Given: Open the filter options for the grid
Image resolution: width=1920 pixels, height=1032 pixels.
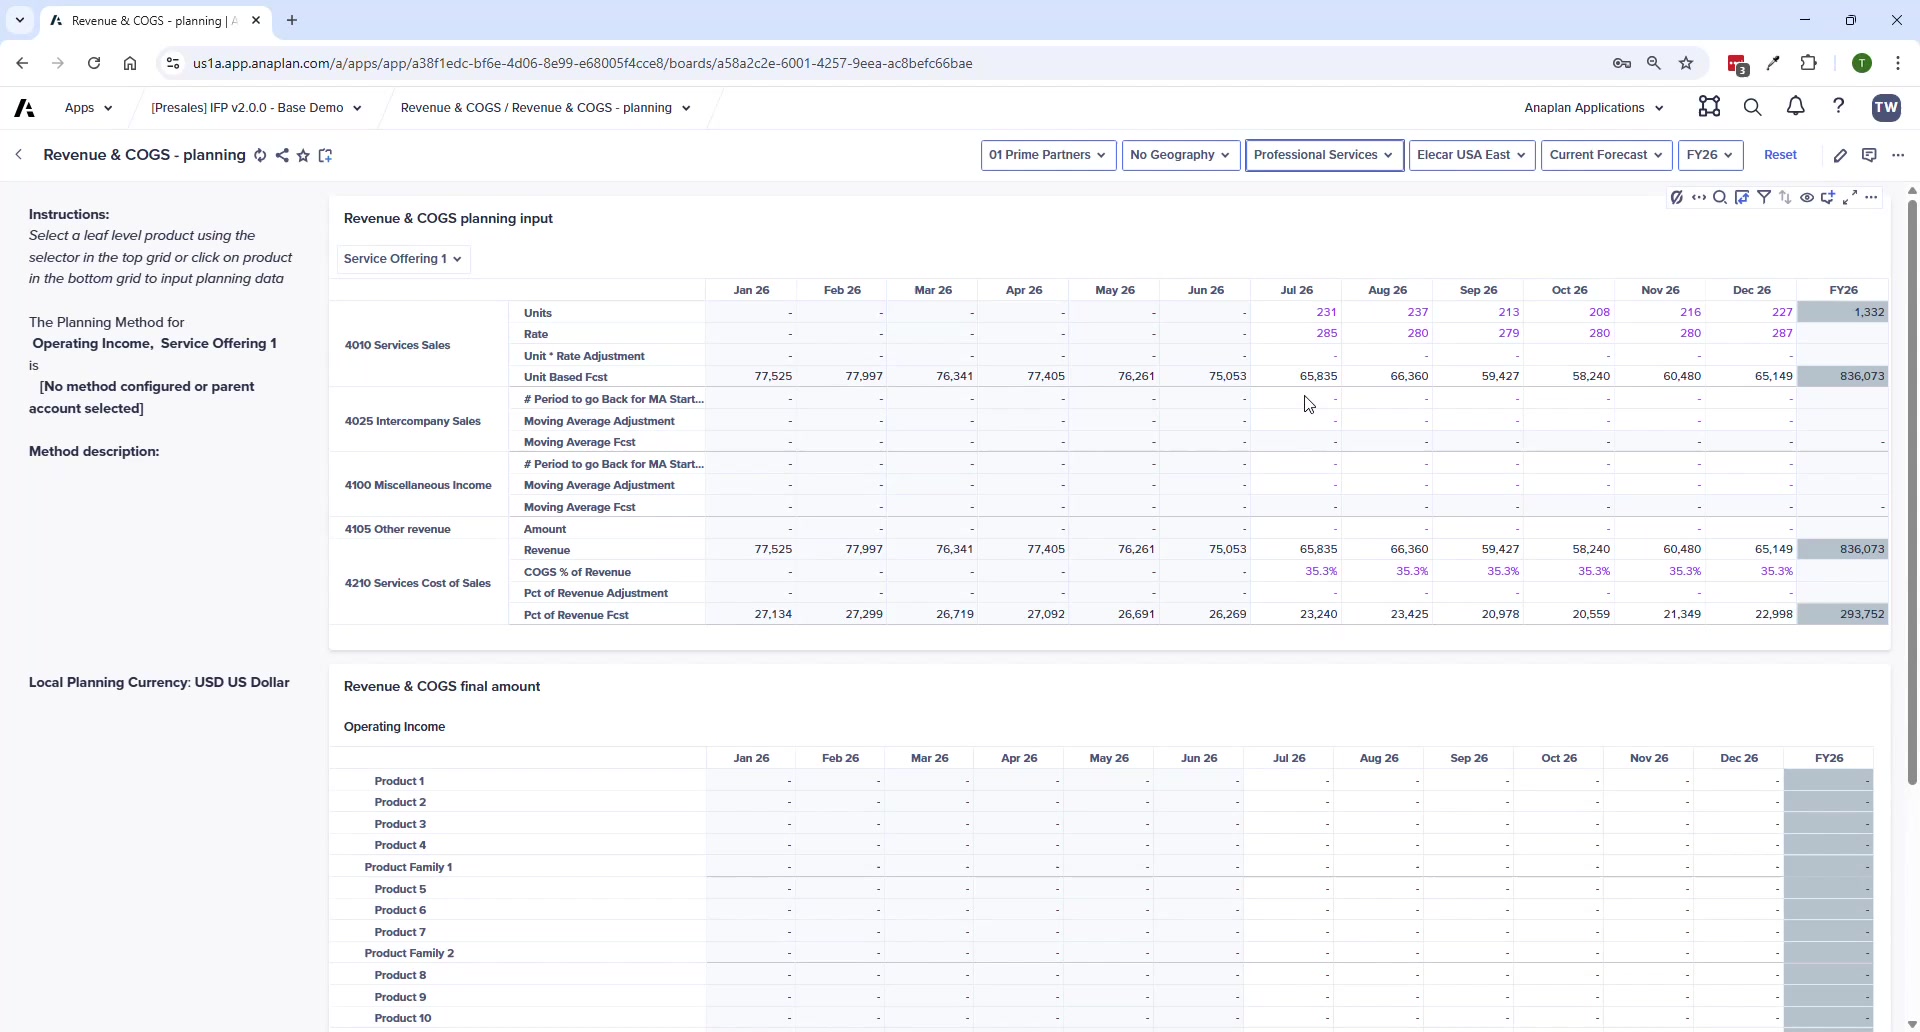Looking at the screenshot, I should pyautogui.click(x=1765, y=197).
